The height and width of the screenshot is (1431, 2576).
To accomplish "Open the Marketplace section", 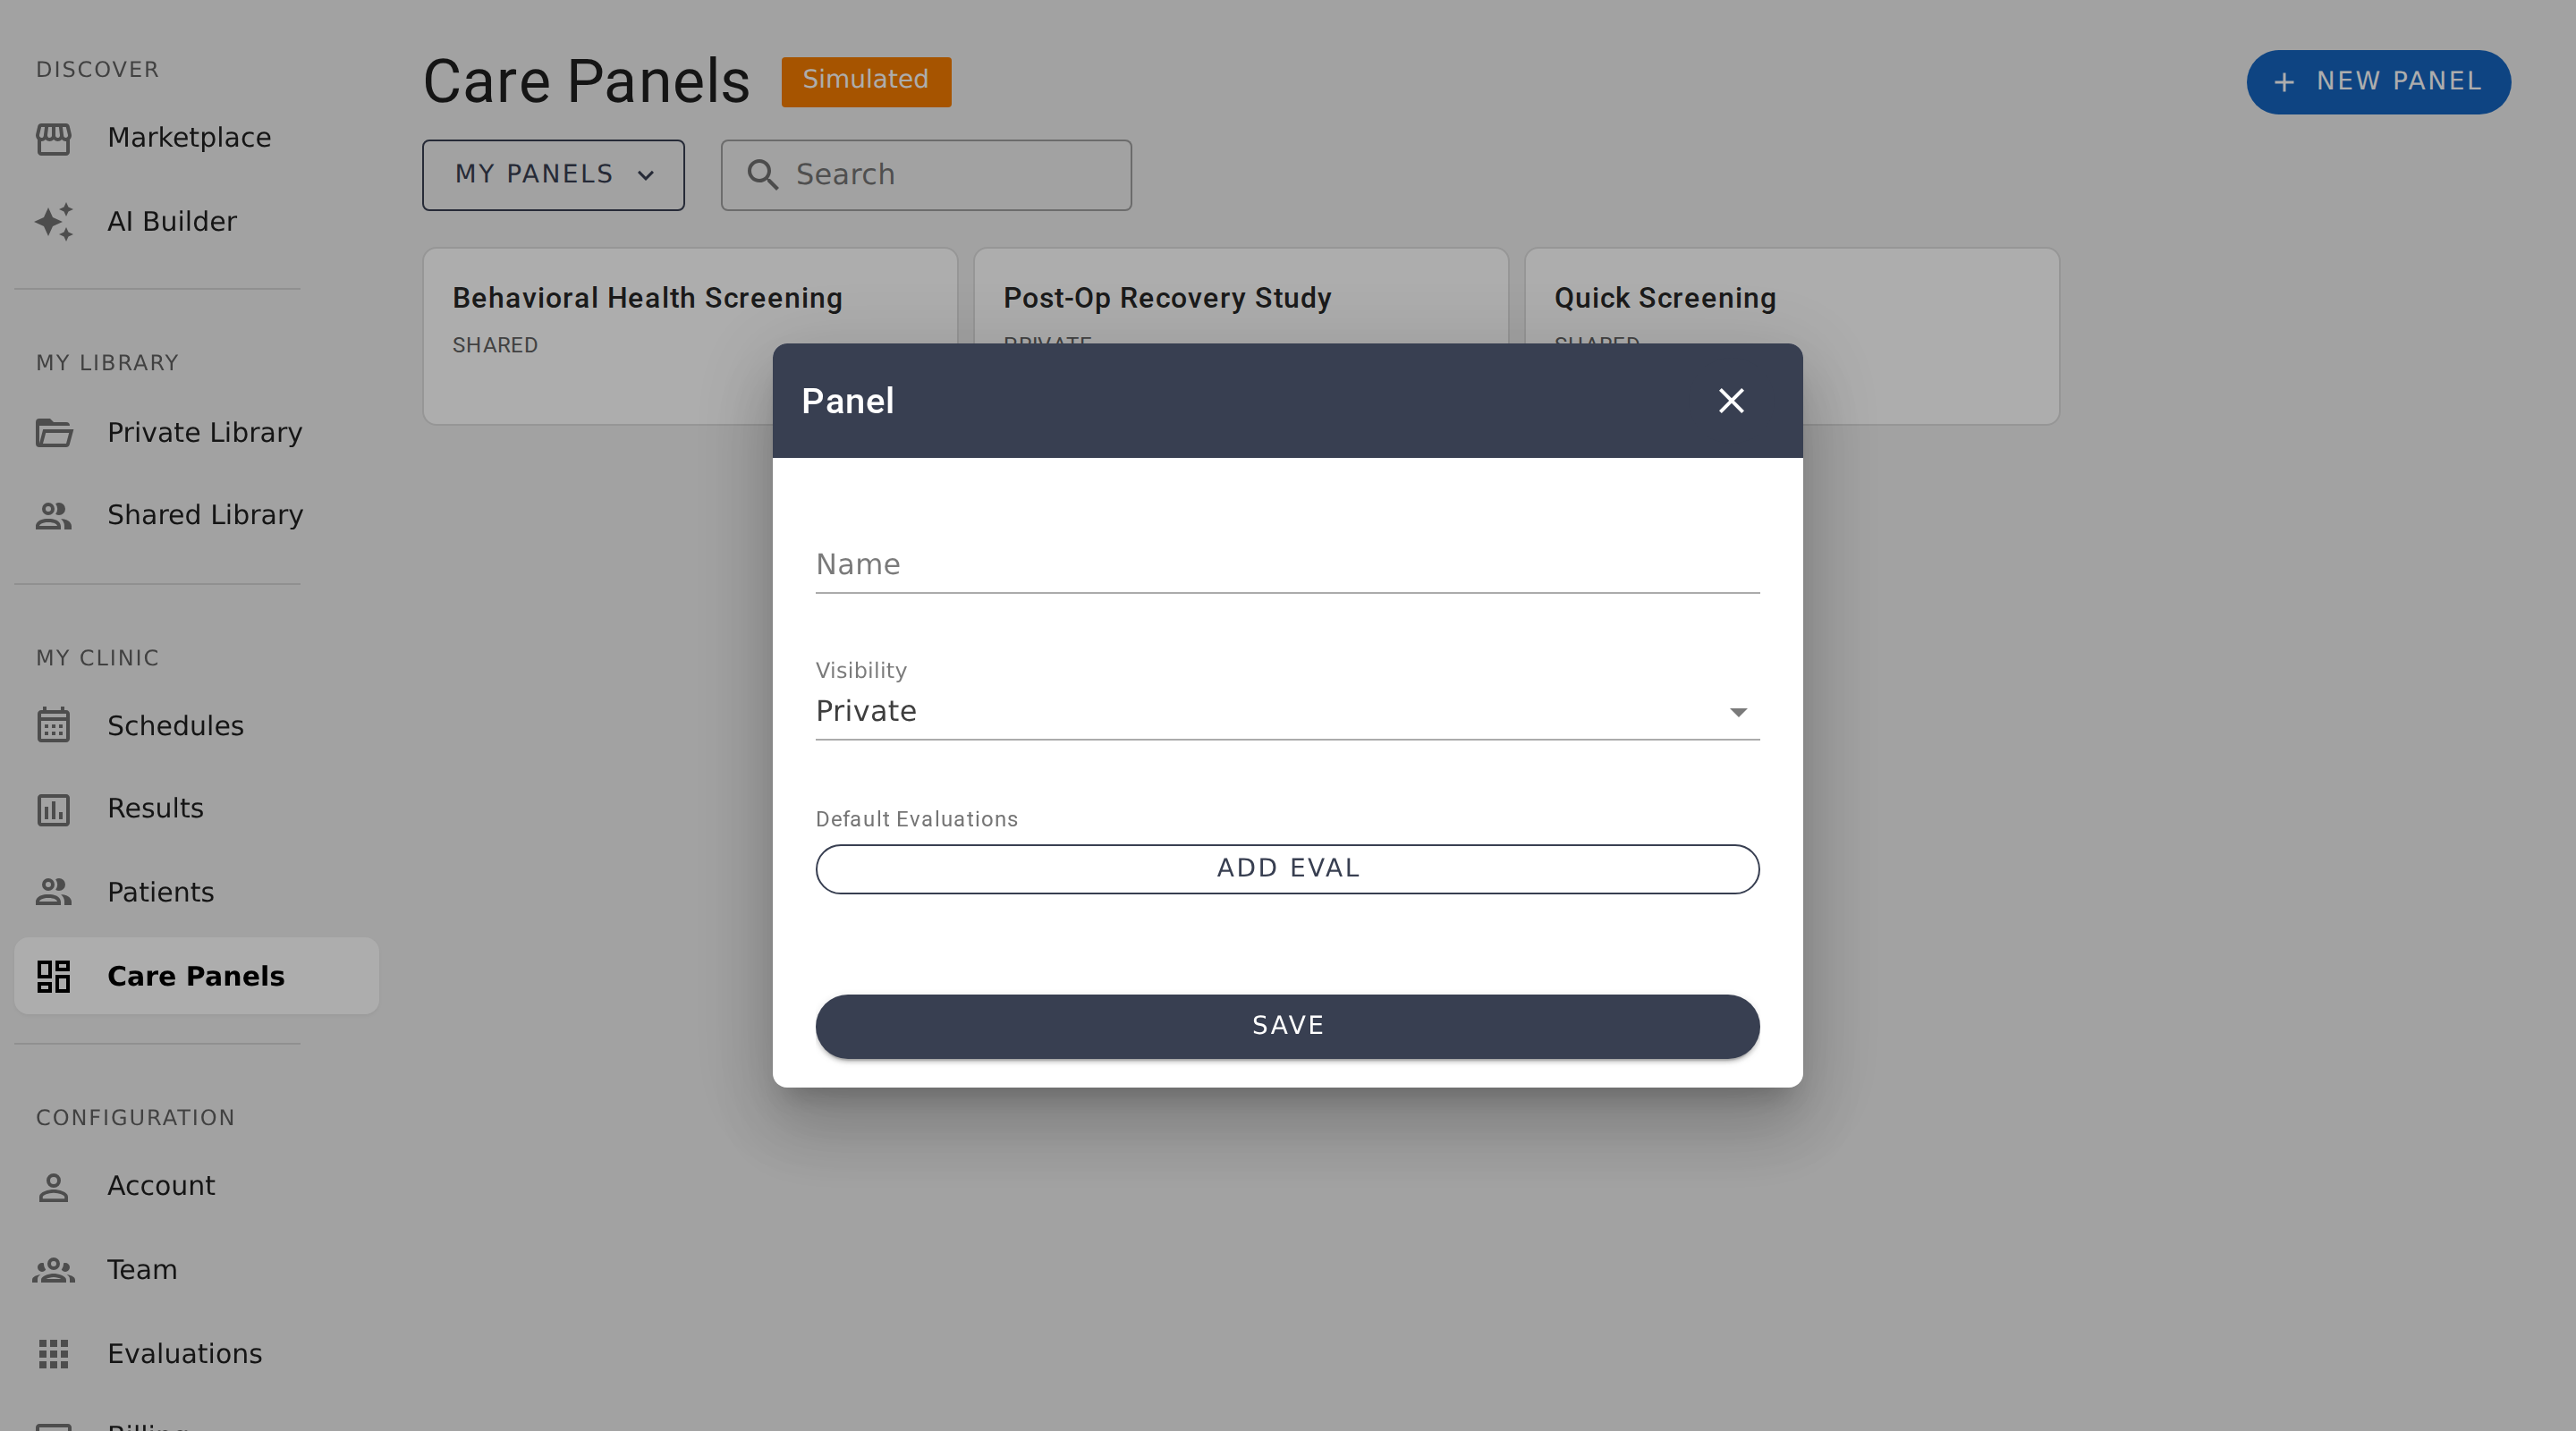I will pyautogui.click(x=54, y=139).
